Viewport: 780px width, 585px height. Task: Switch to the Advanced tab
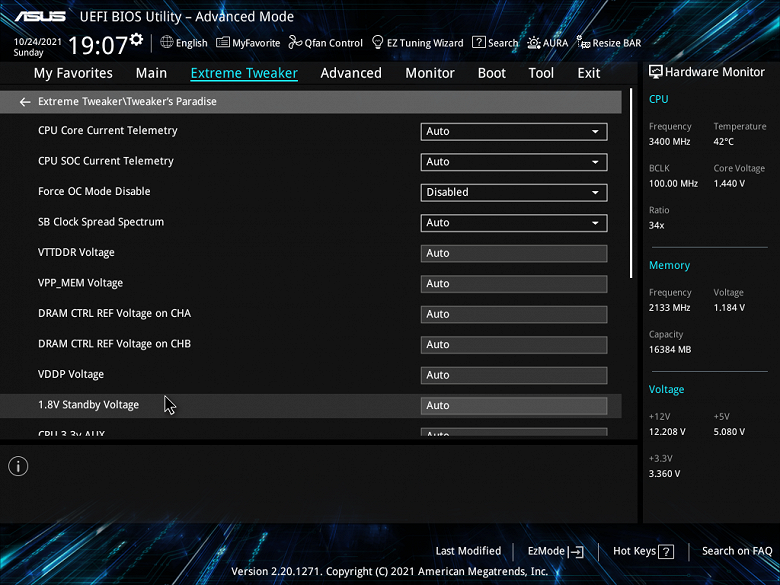[x=351, y=73]
